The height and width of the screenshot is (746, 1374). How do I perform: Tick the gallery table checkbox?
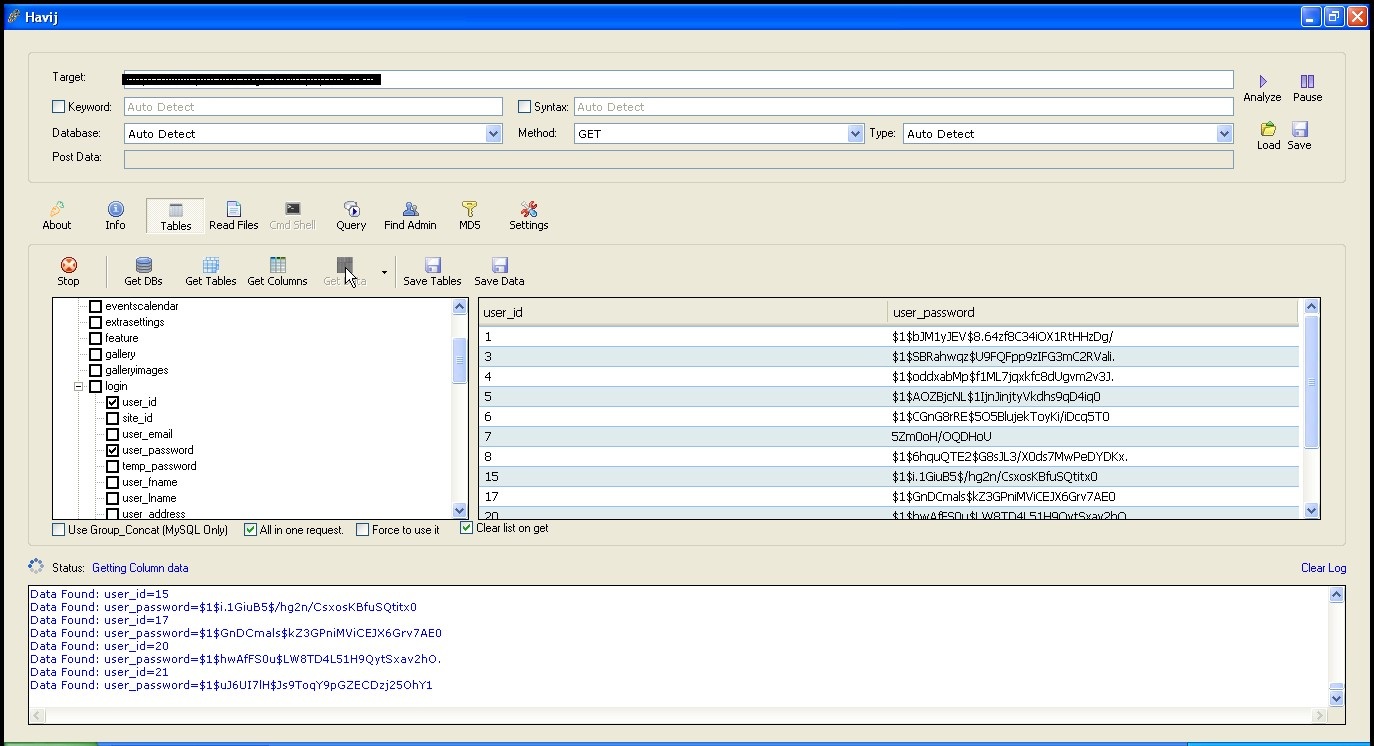coord(96,354)
